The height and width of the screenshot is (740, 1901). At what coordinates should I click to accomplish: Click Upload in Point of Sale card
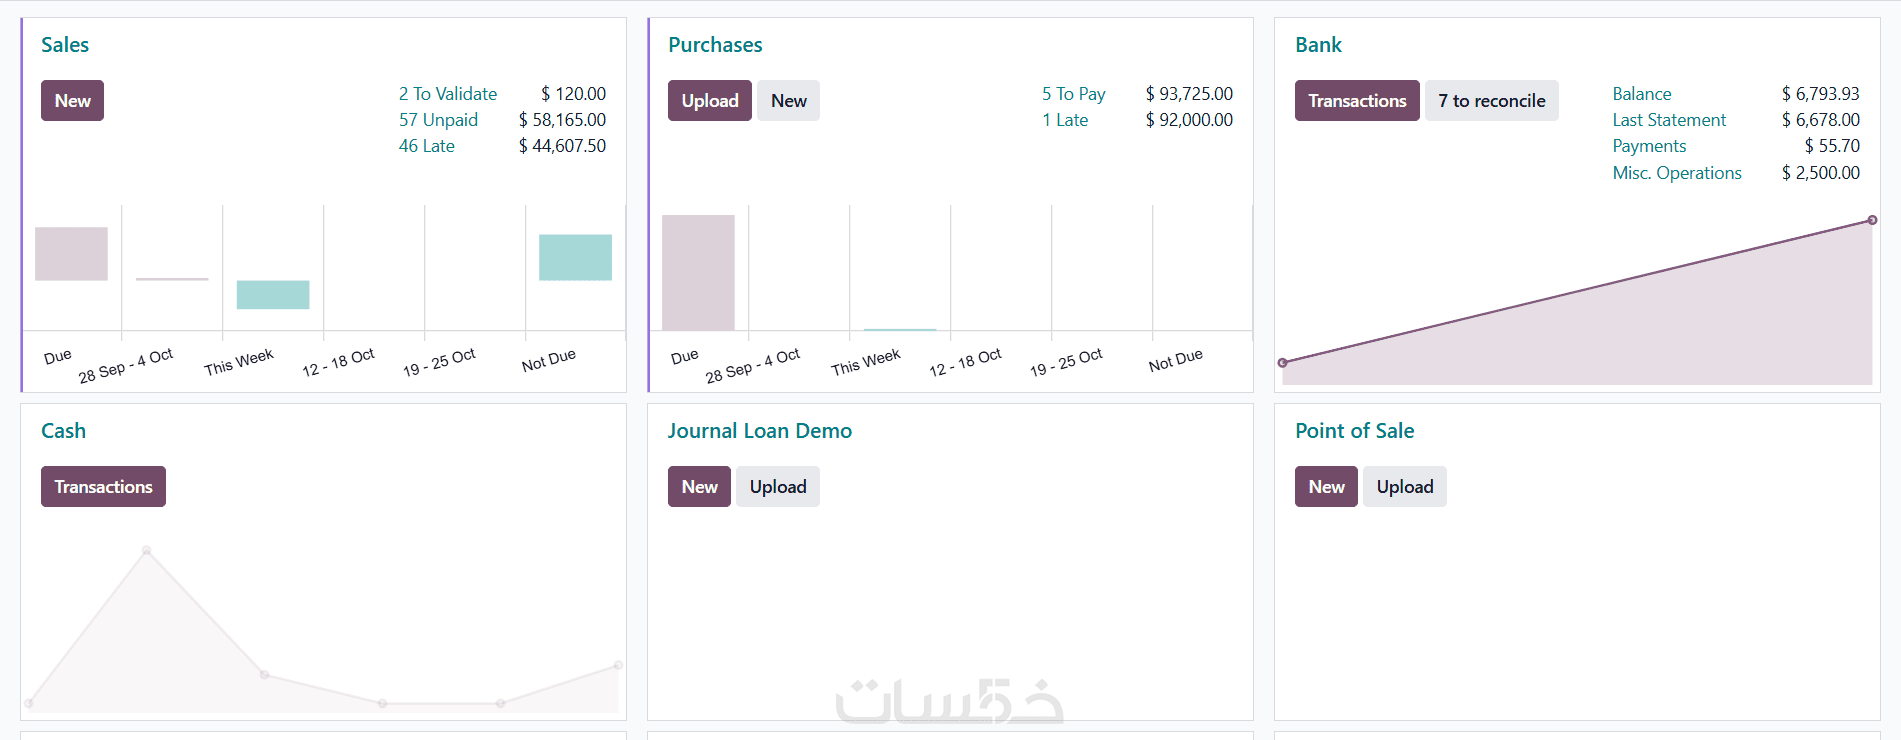tap(1404, 487)
